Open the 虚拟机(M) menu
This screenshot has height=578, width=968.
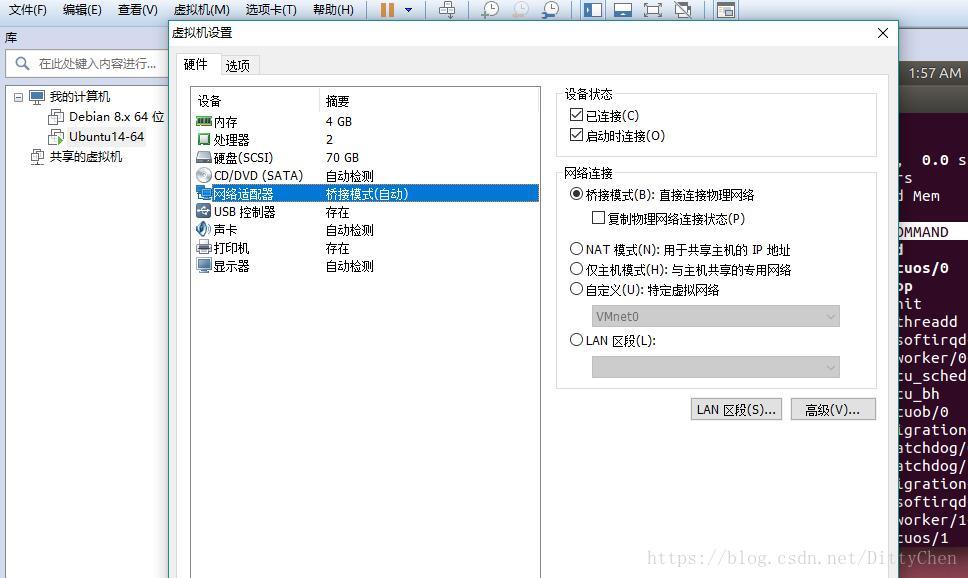(x=202, y=10)
